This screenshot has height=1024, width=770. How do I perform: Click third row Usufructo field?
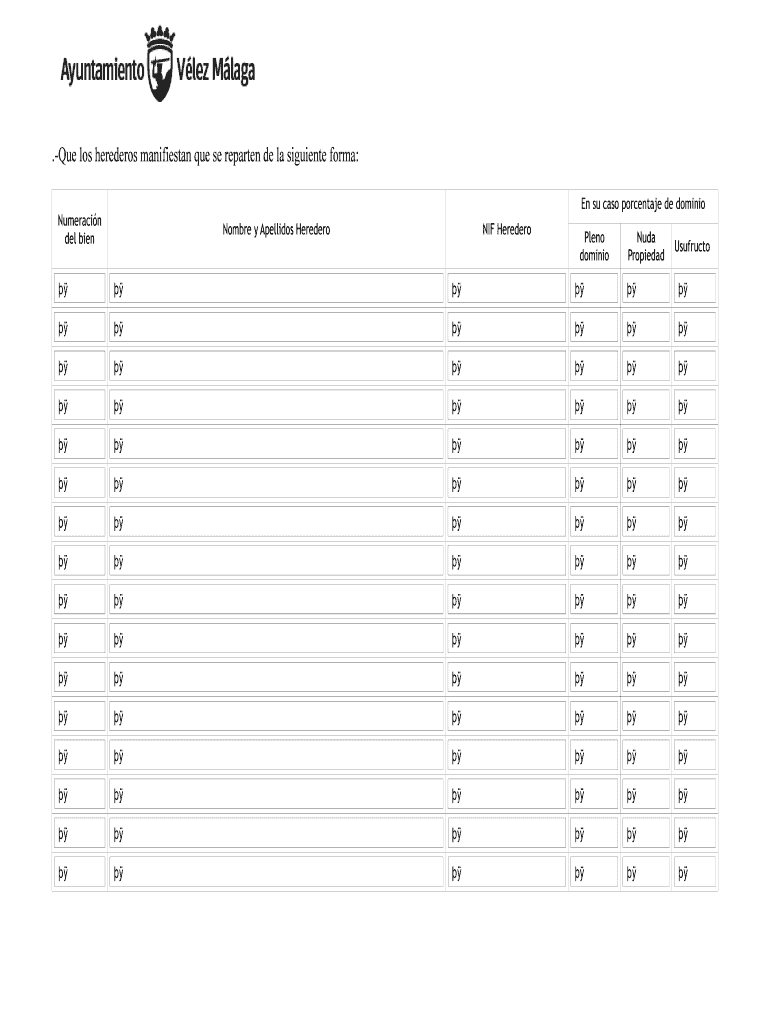point(695,367)
